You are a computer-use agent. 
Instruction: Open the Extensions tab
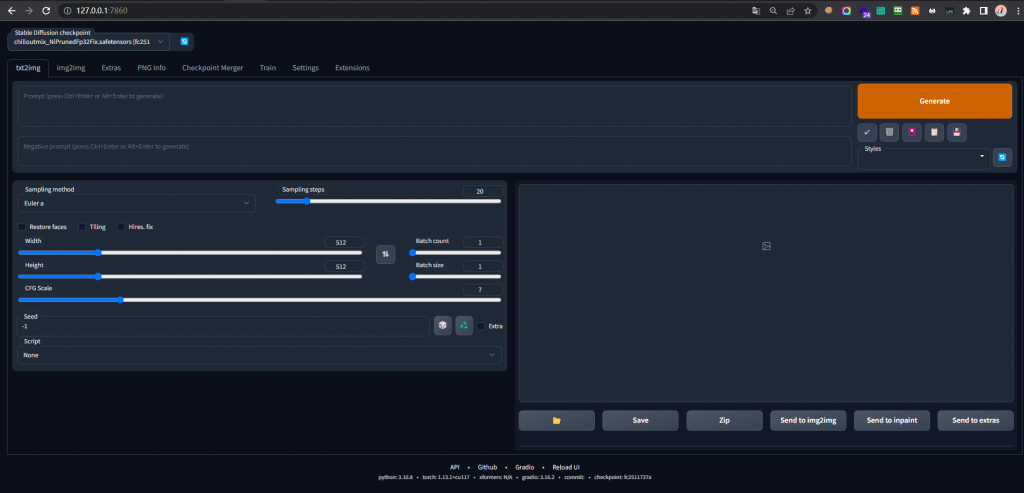click(x=353, y=68)
